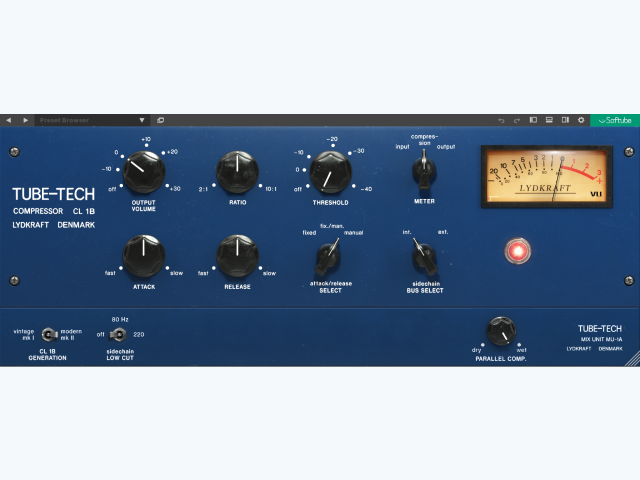Select ext. sidechain bus label
Viewport: 640px width, 480px height.
click(443, 232)
